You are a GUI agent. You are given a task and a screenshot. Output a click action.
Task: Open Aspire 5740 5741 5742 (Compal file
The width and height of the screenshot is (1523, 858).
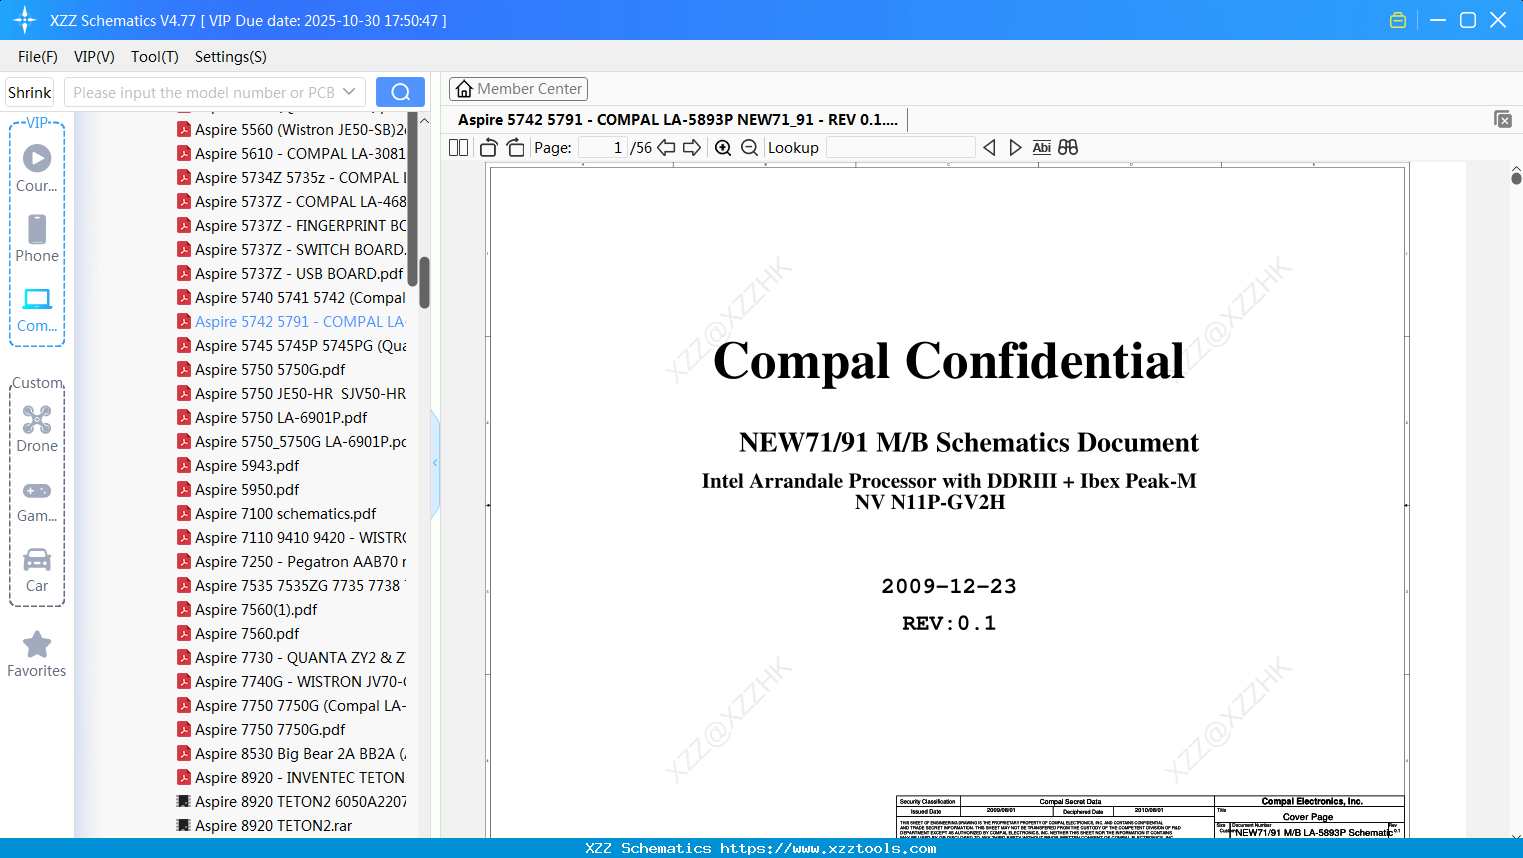coord(292,298)
